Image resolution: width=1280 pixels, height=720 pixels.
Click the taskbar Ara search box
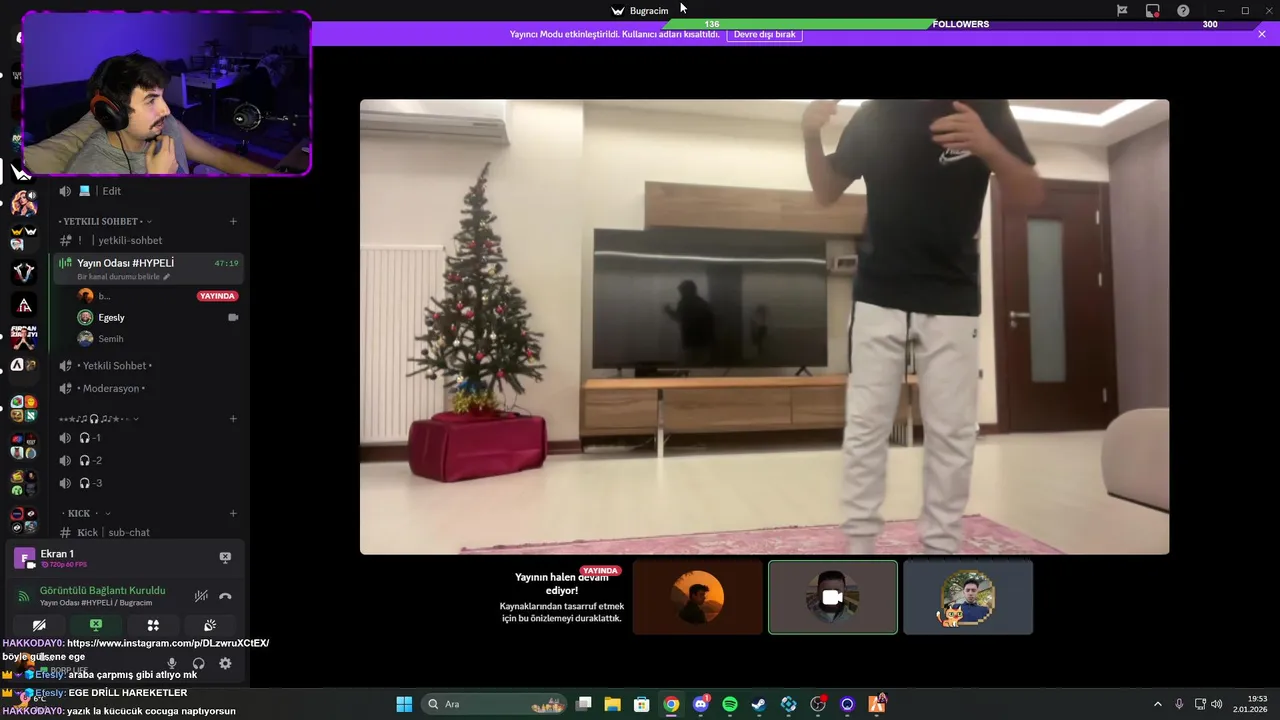tap(495, 704)
